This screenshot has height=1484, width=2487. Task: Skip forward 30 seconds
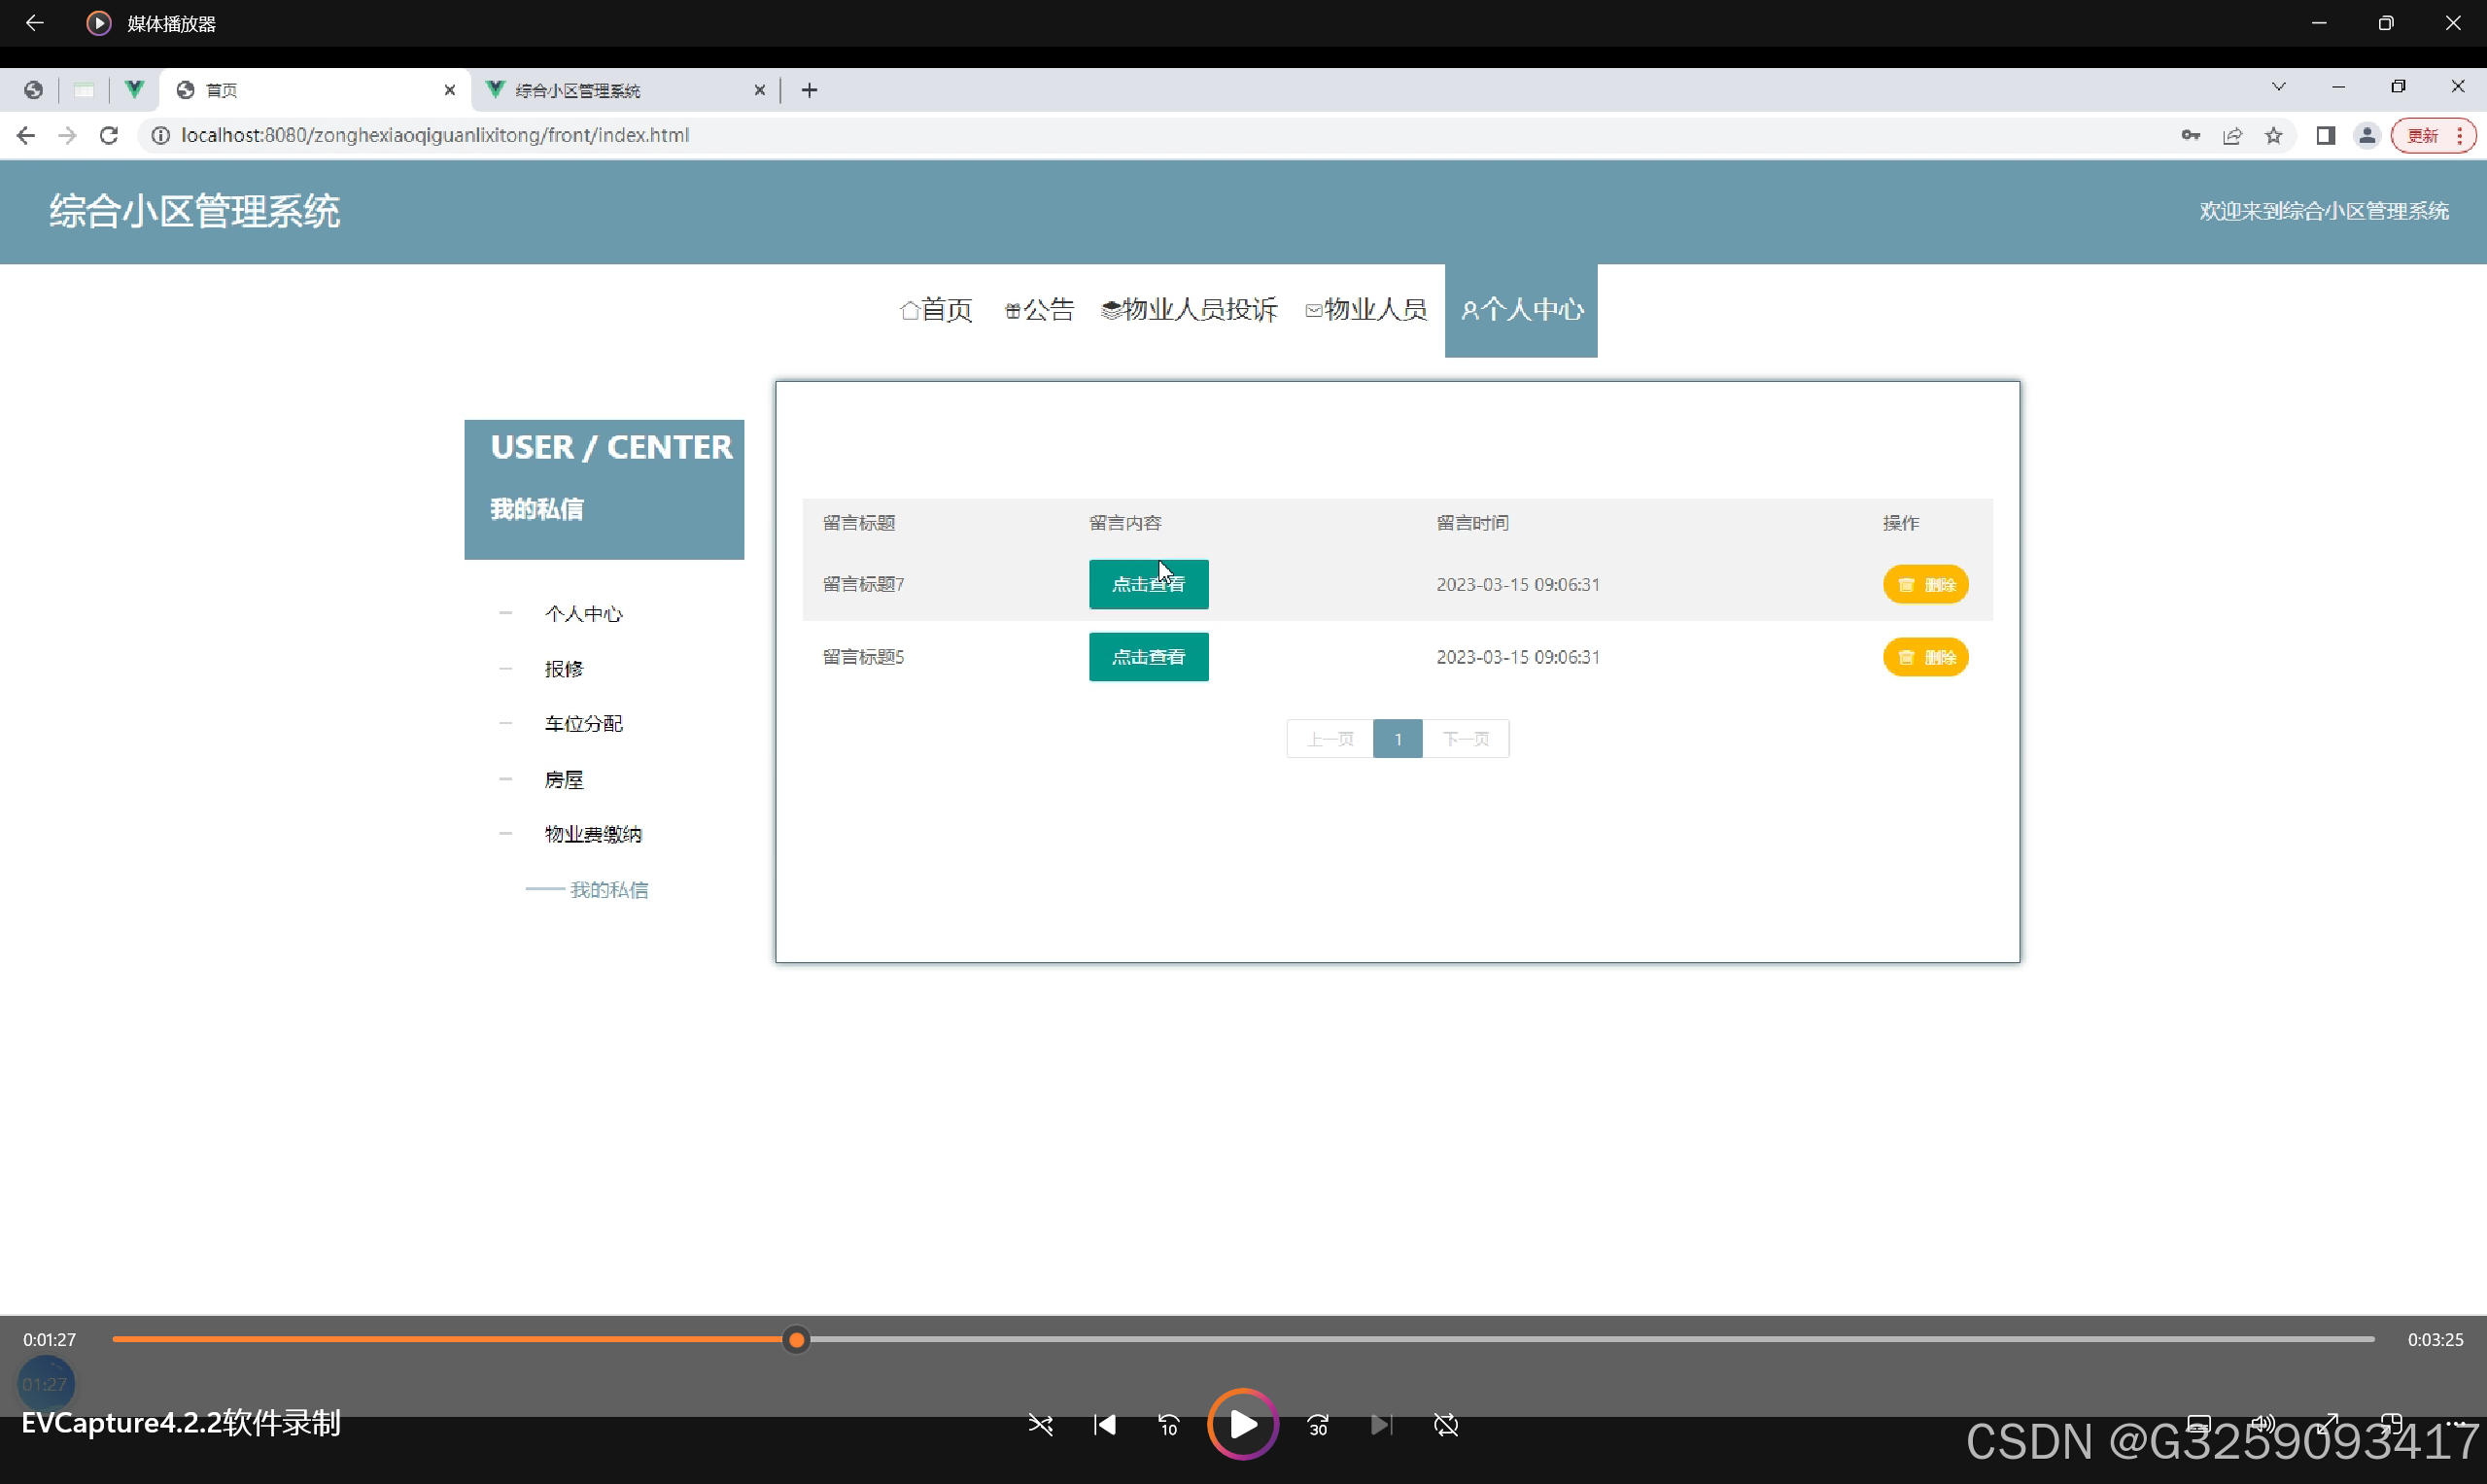1318,1424
